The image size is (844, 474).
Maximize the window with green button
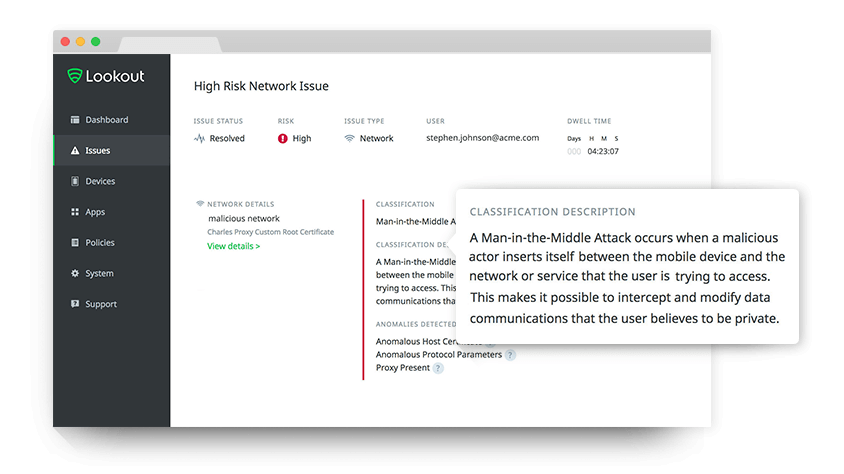[x=95, y=41]
